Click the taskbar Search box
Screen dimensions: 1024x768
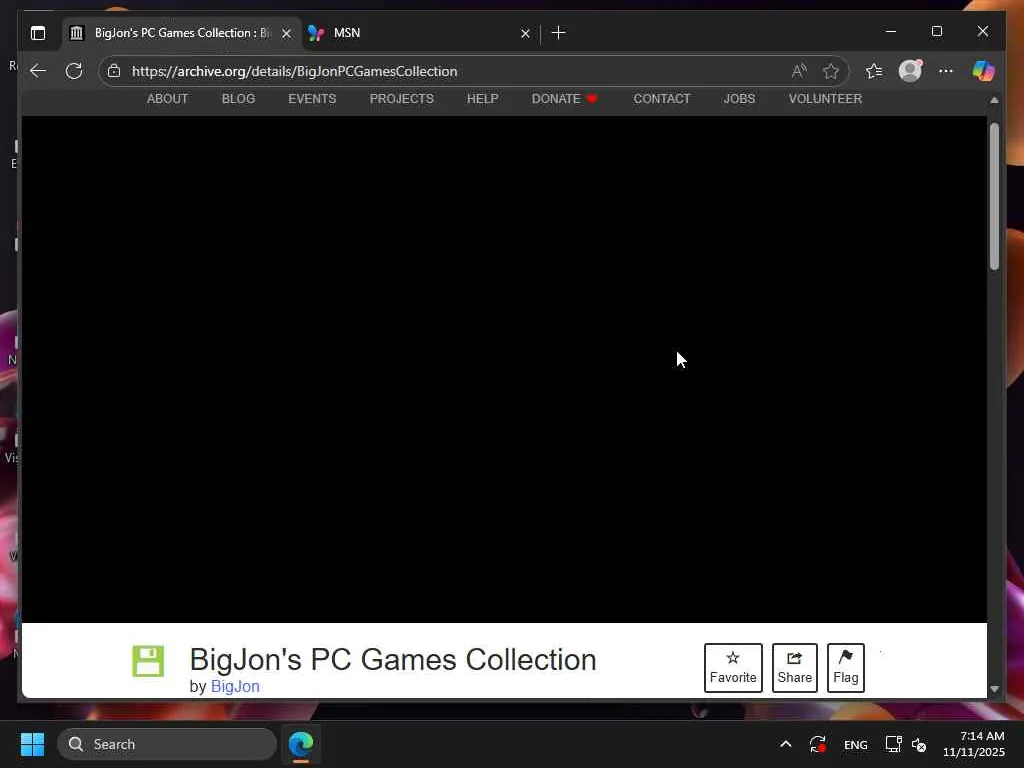pos(167,744)
